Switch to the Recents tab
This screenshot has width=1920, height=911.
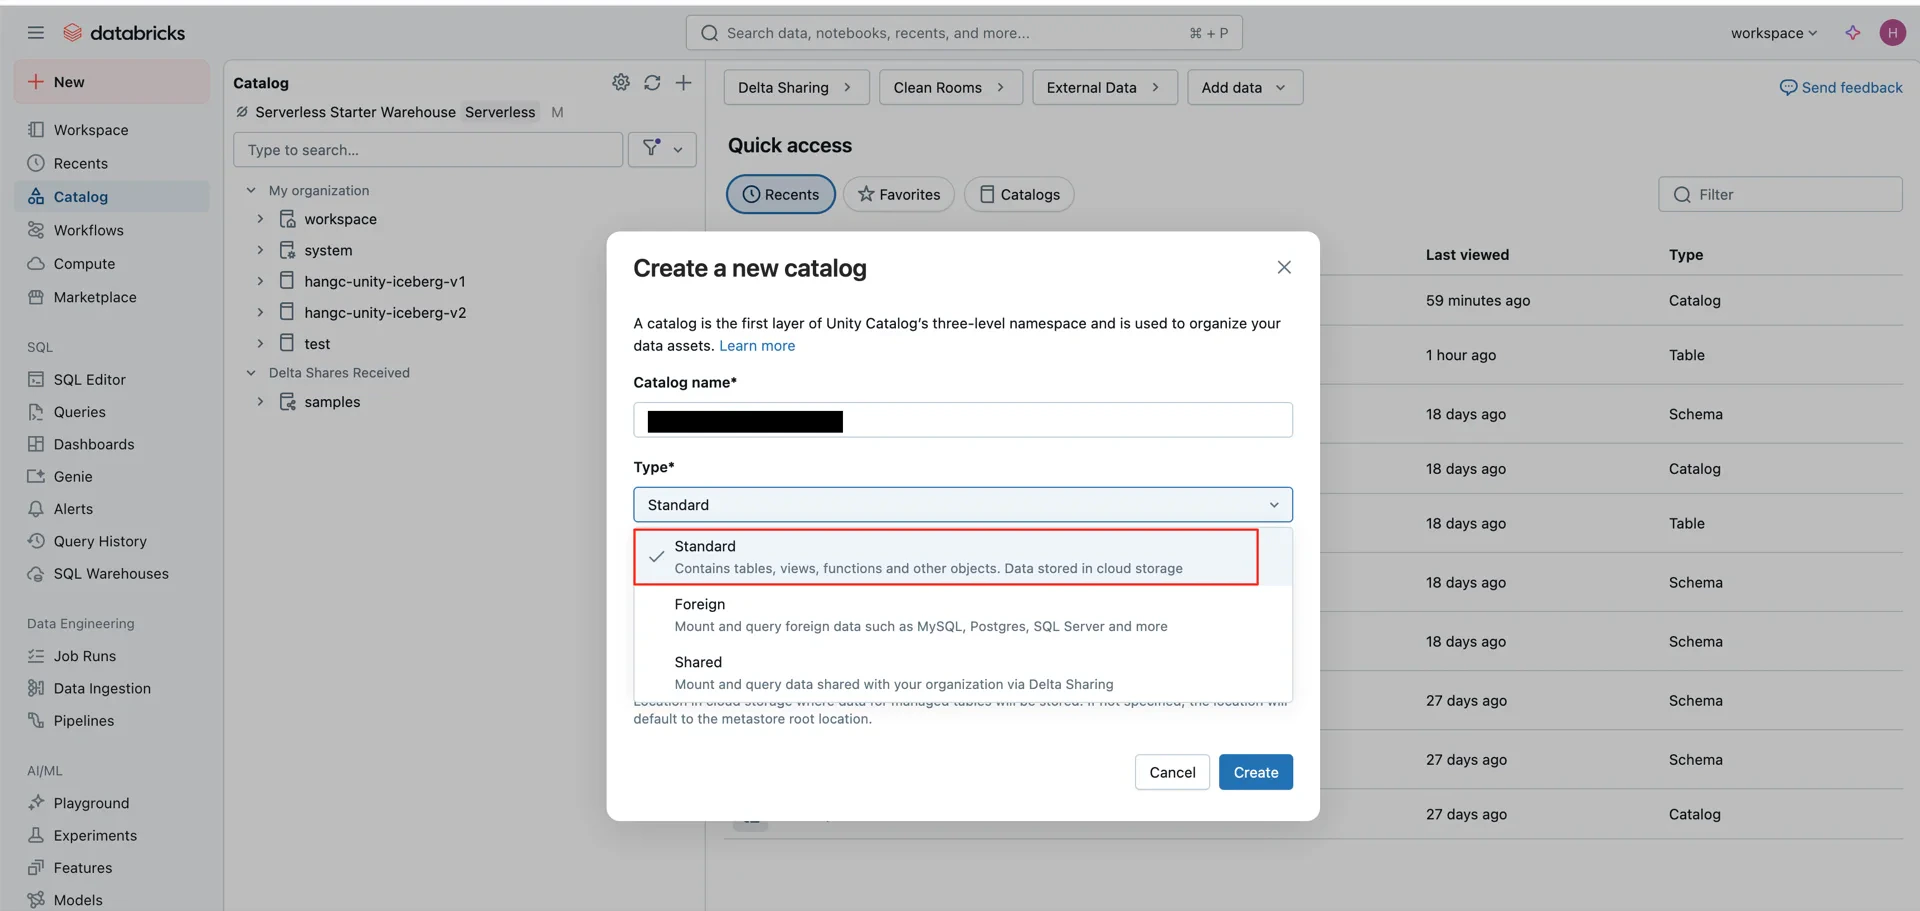(781, 194)
